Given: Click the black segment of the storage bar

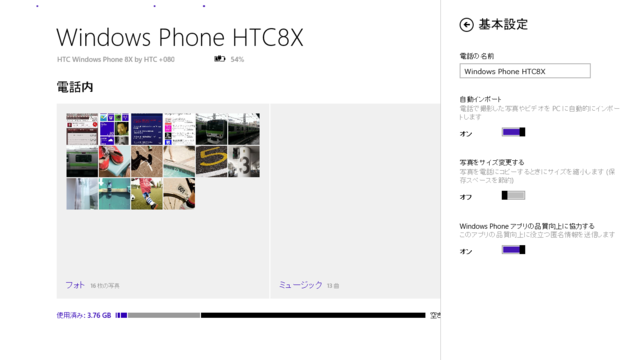Looking at the screenshot, I should [x=313, y=315].
